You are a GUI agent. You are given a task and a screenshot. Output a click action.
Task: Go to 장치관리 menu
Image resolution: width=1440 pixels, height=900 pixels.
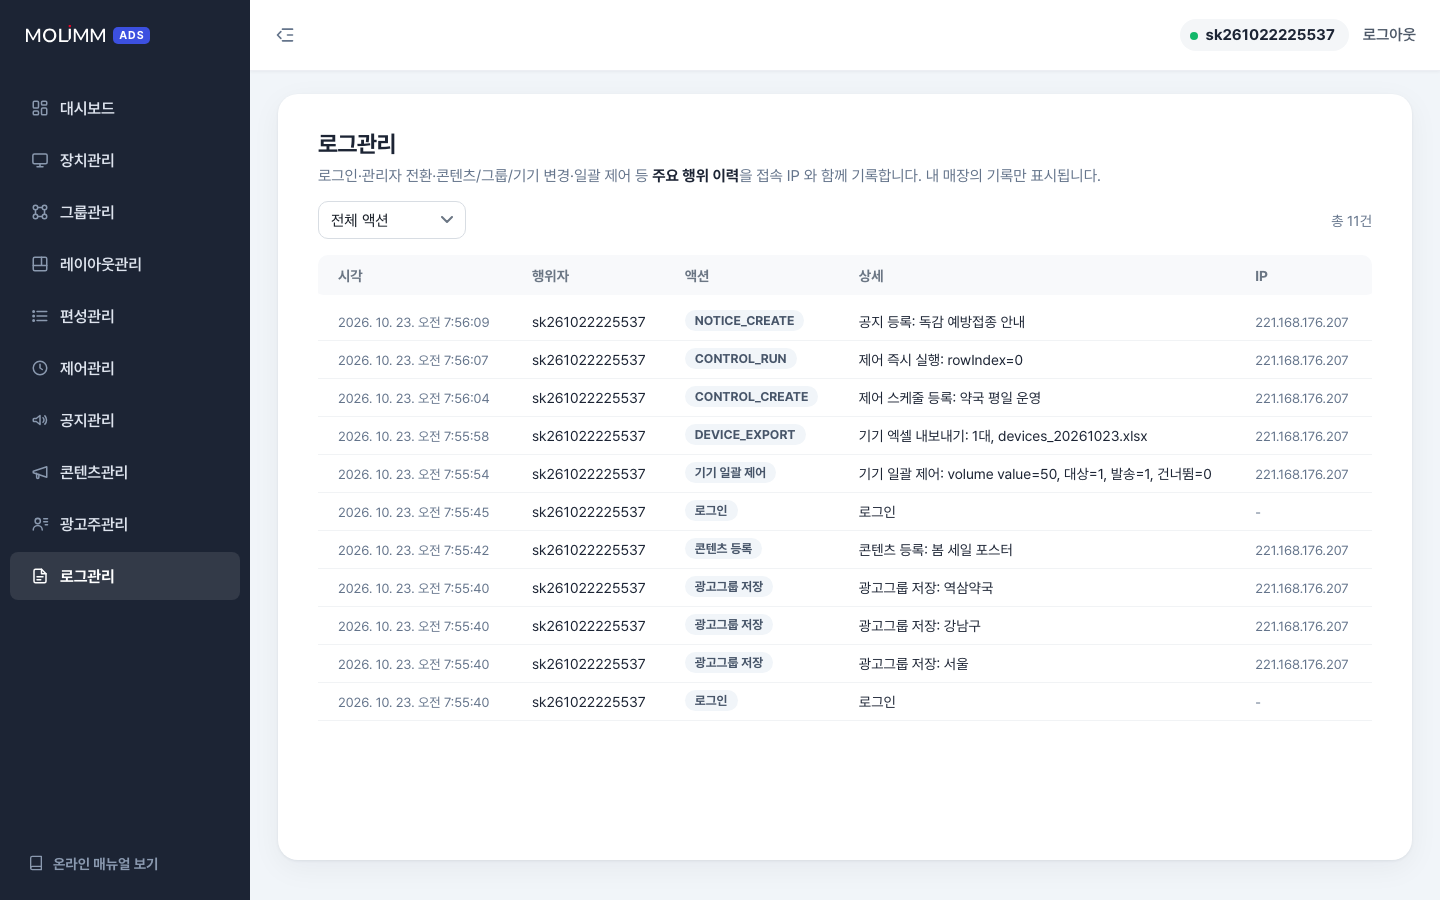[x=125, y=160]
